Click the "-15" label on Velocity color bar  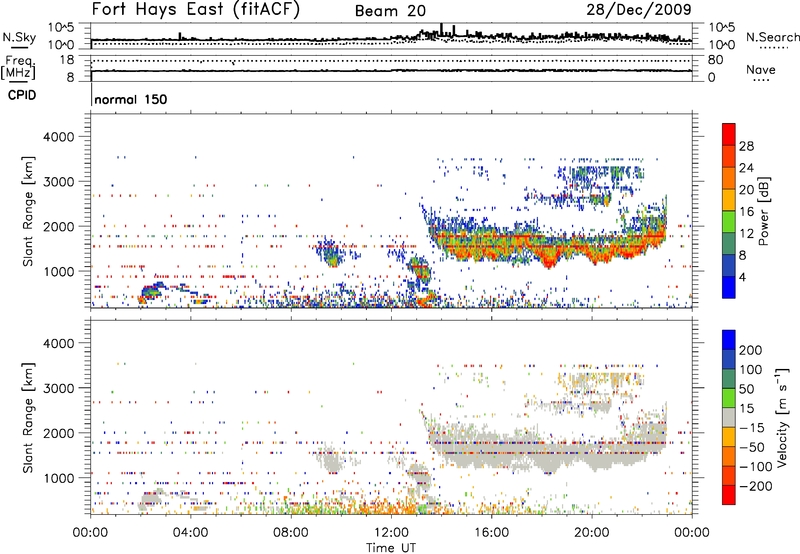751,428
